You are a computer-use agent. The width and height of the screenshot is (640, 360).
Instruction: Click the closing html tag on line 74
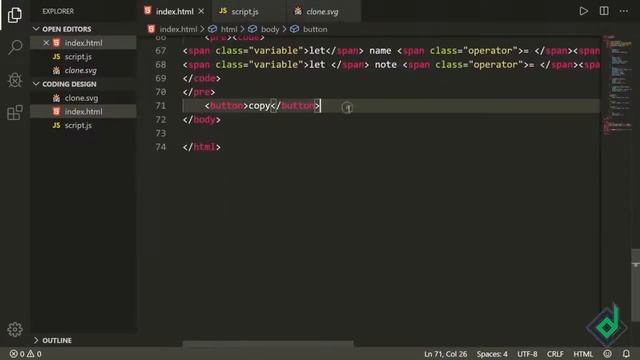click(202, 147)
